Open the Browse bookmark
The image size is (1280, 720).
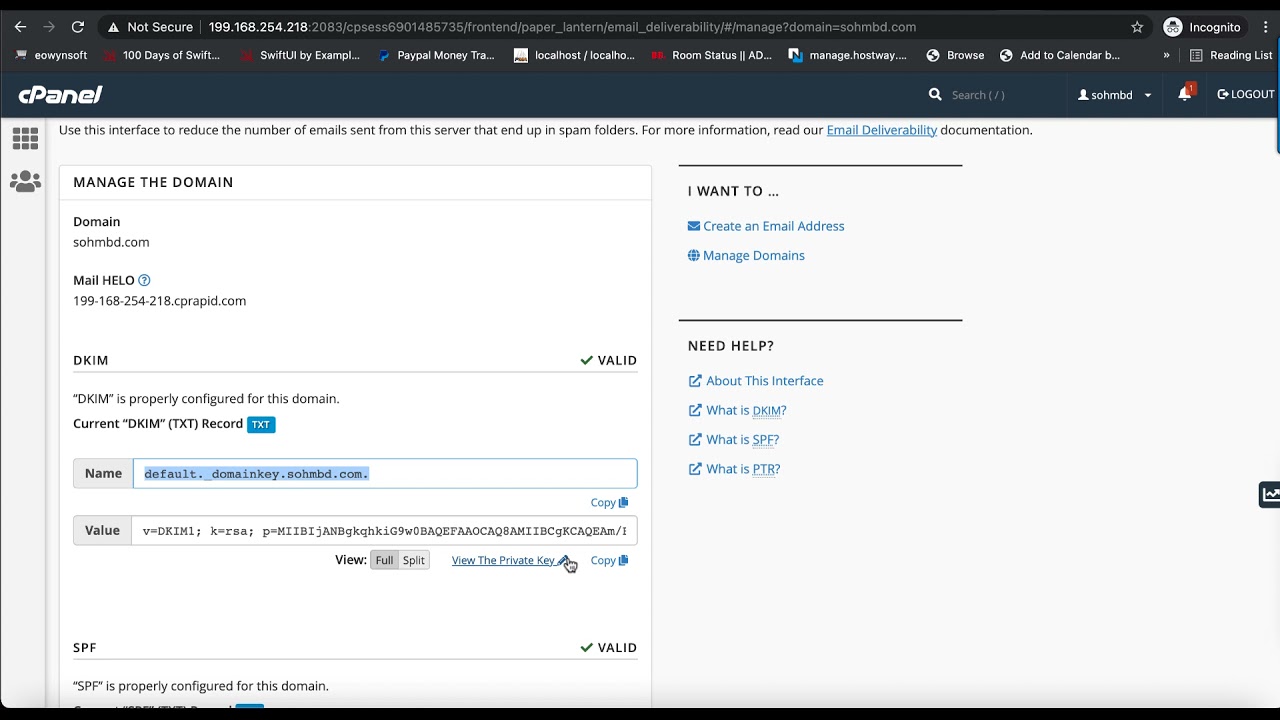coord(955,55)
